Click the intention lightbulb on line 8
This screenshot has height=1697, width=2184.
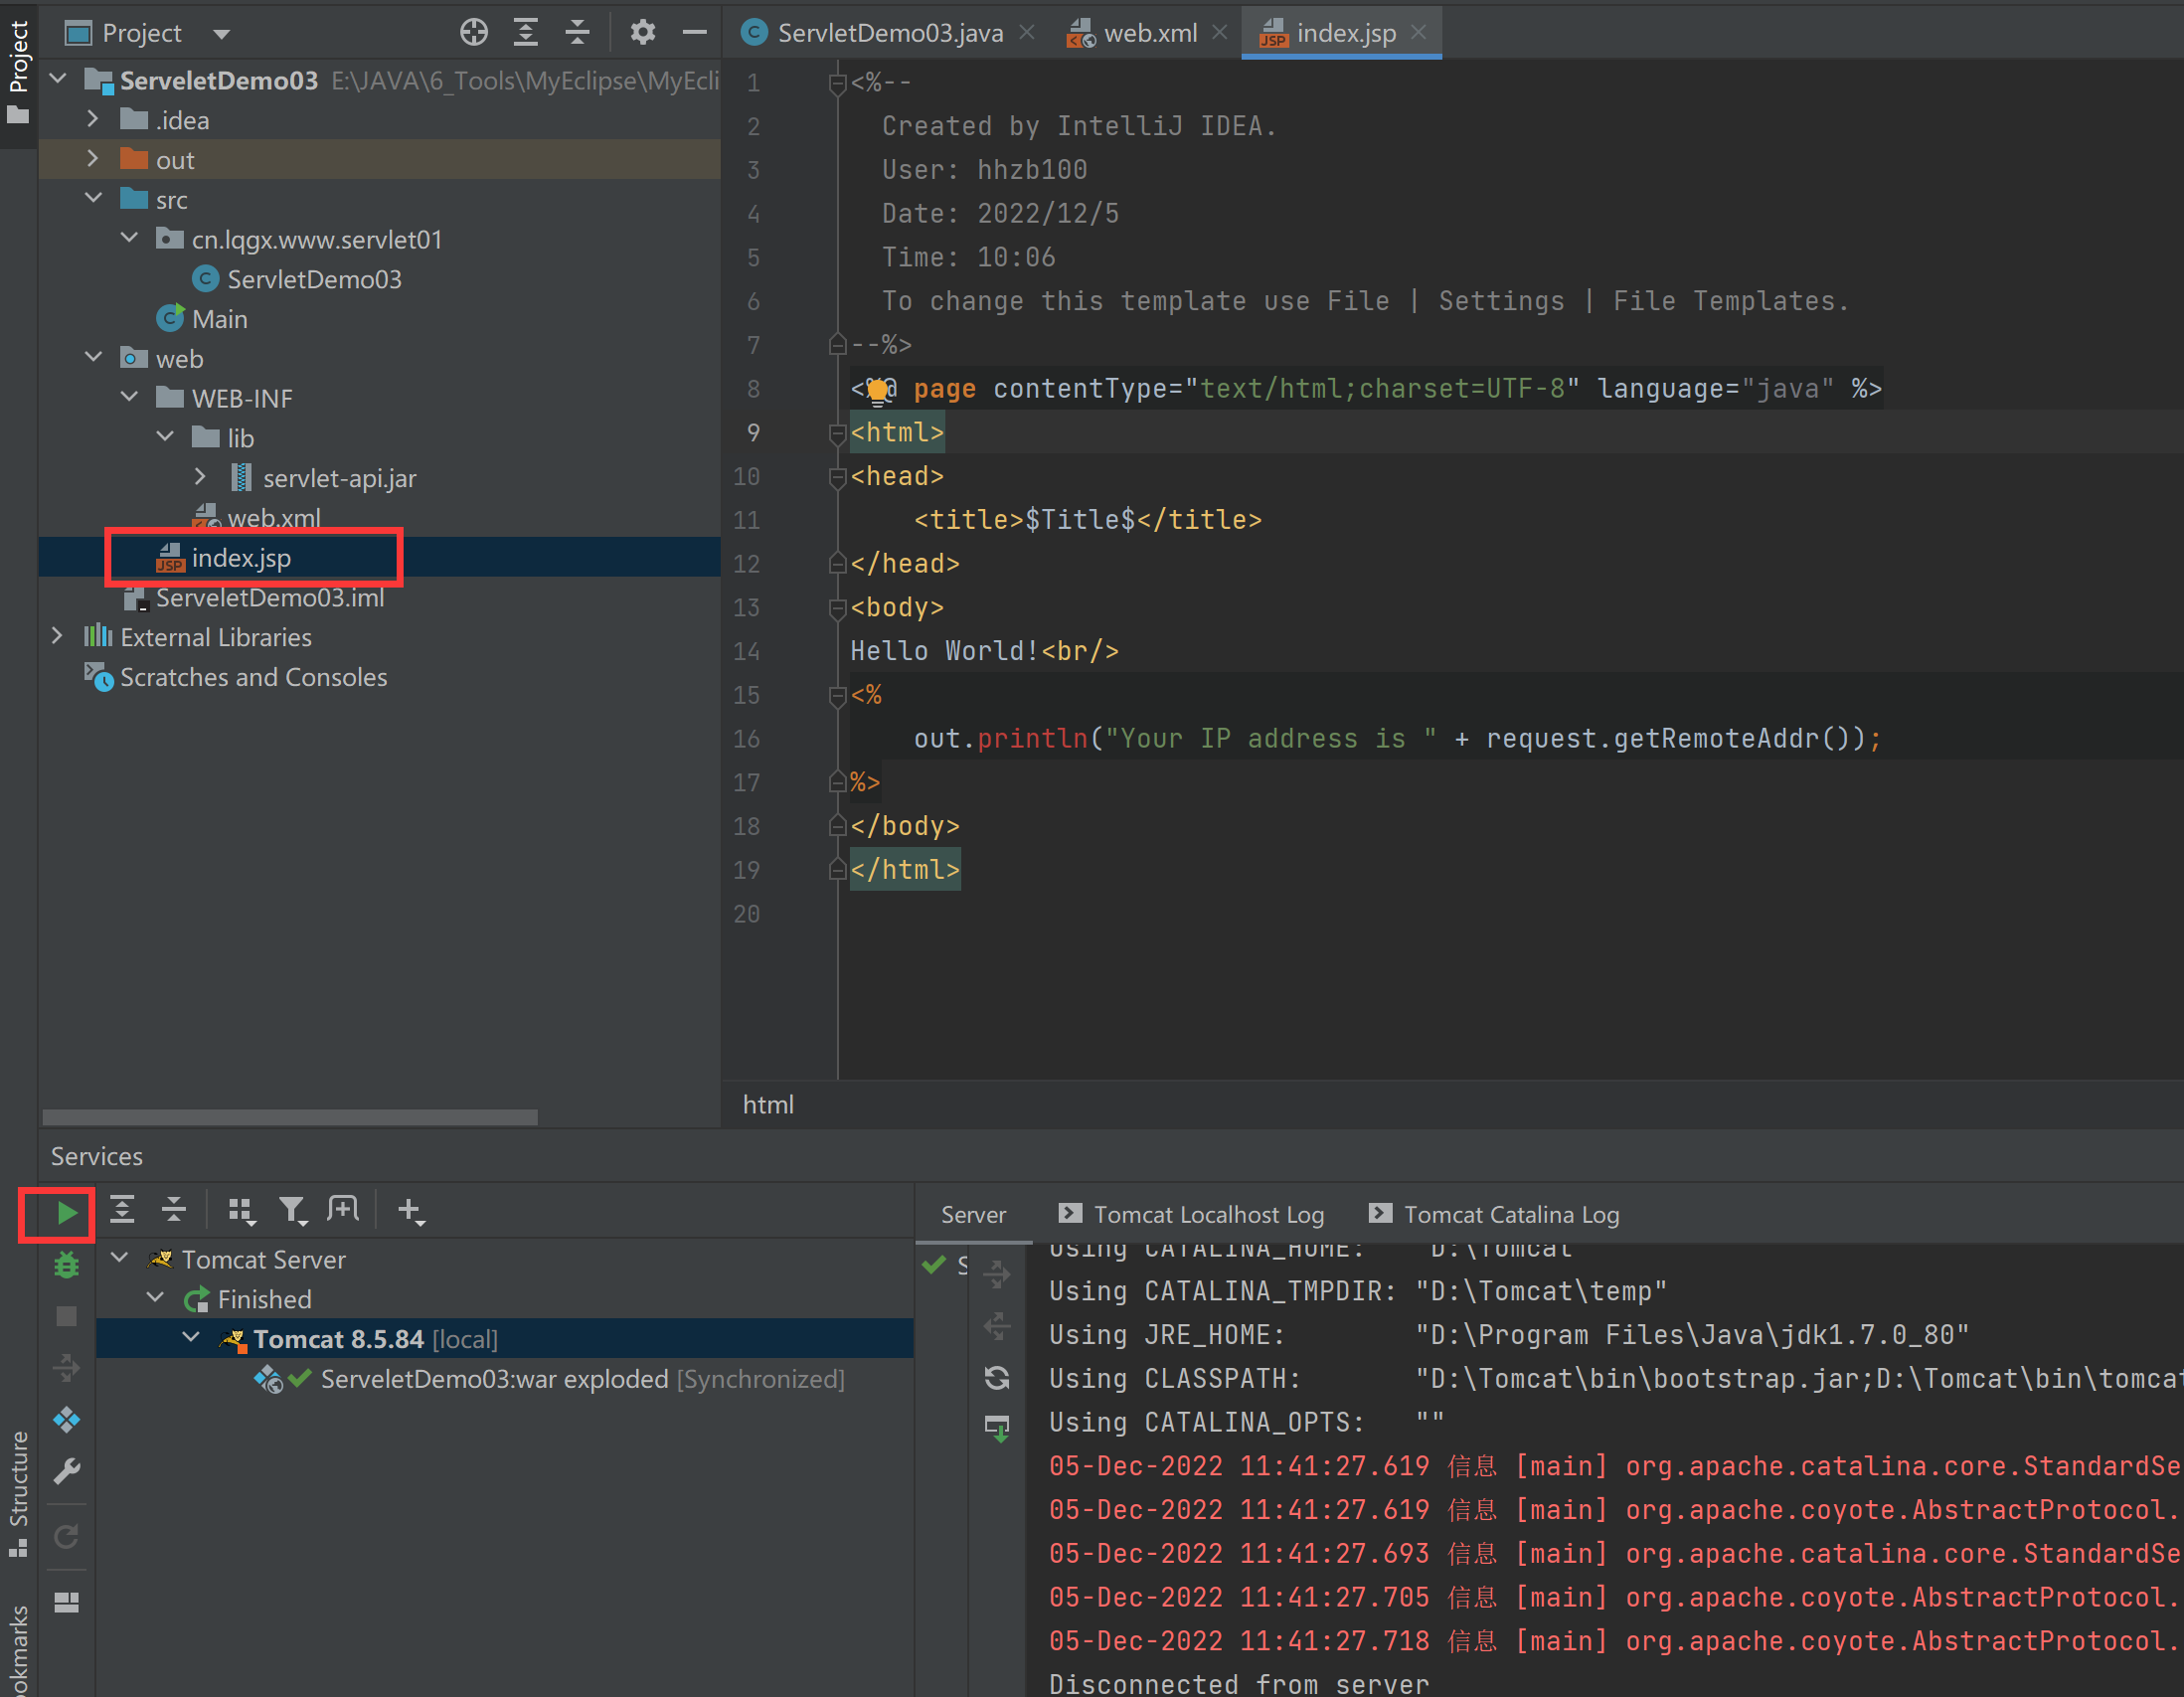click(878, 390)
